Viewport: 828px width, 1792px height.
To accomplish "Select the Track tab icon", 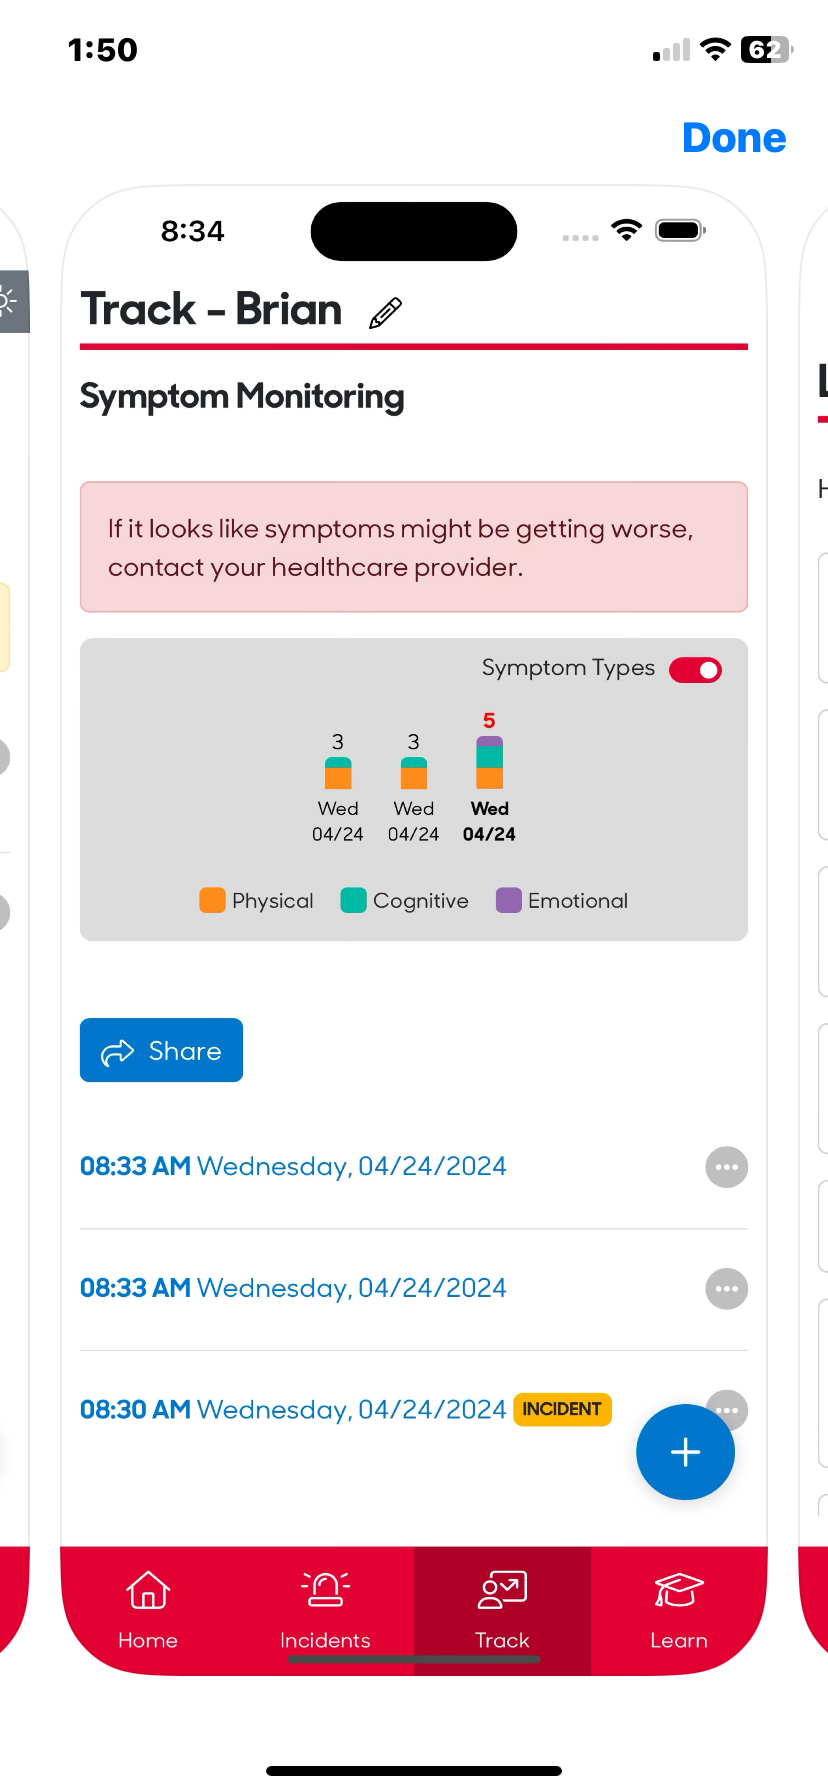I will click(501, 1588).
